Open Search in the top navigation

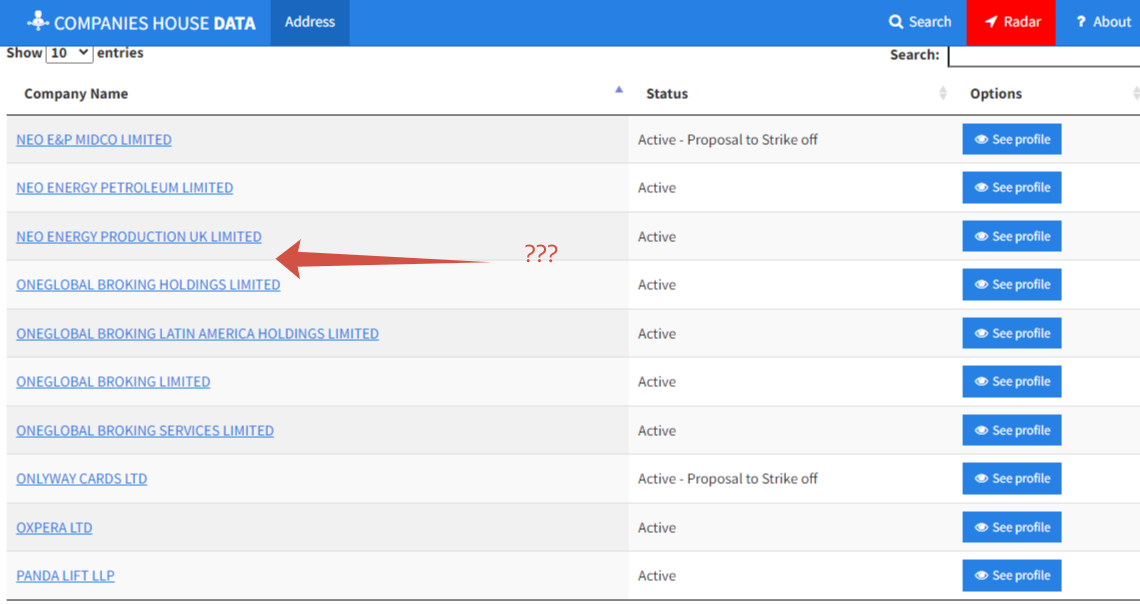point(920,23)
